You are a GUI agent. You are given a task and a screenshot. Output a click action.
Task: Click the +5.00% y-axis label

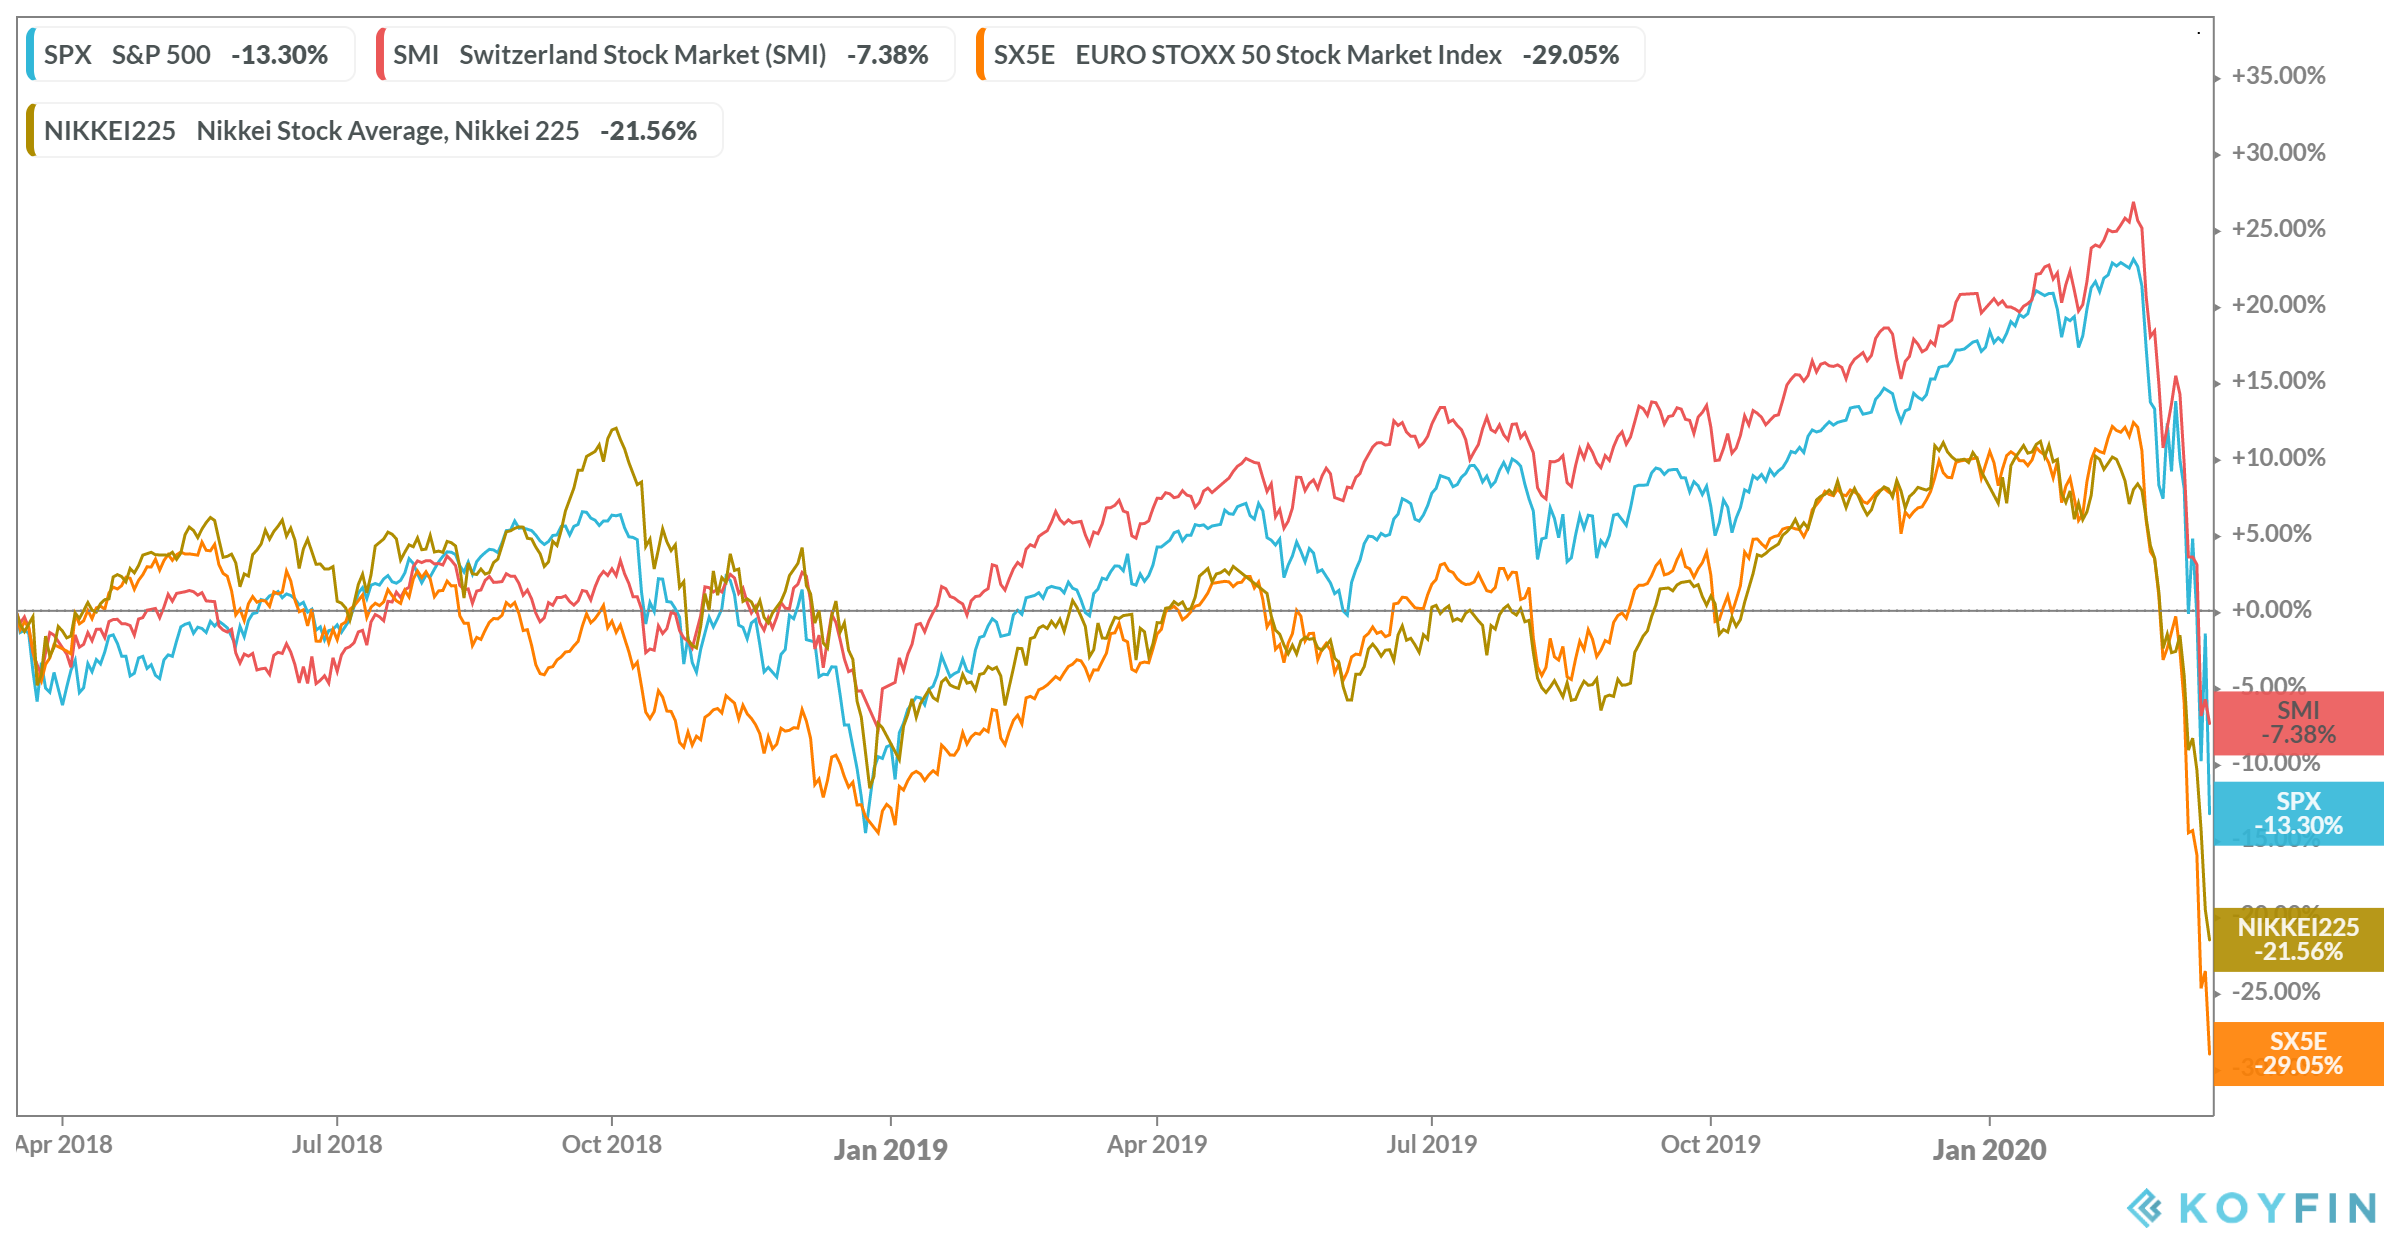pos(2272,534)
